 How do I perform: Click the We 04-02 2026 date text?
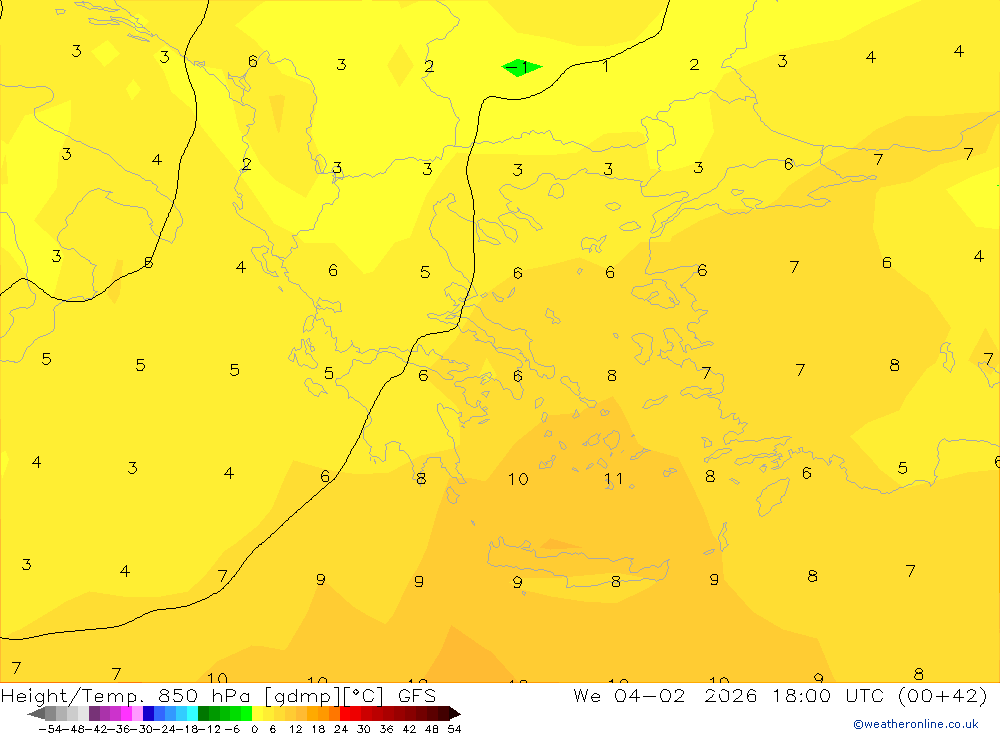(x=665, y=695)
